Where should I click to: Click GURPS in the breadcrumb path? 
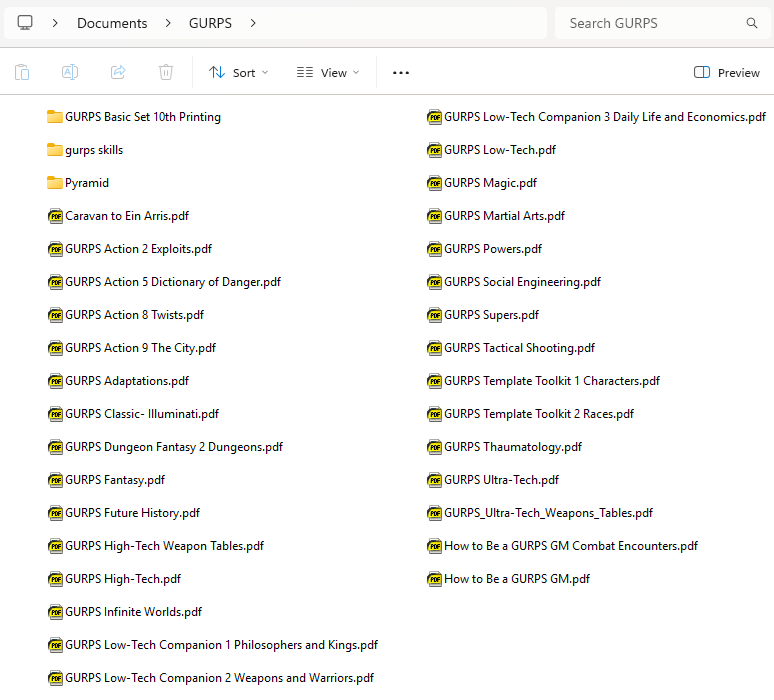pyautogui.click(x=210, y=23)
